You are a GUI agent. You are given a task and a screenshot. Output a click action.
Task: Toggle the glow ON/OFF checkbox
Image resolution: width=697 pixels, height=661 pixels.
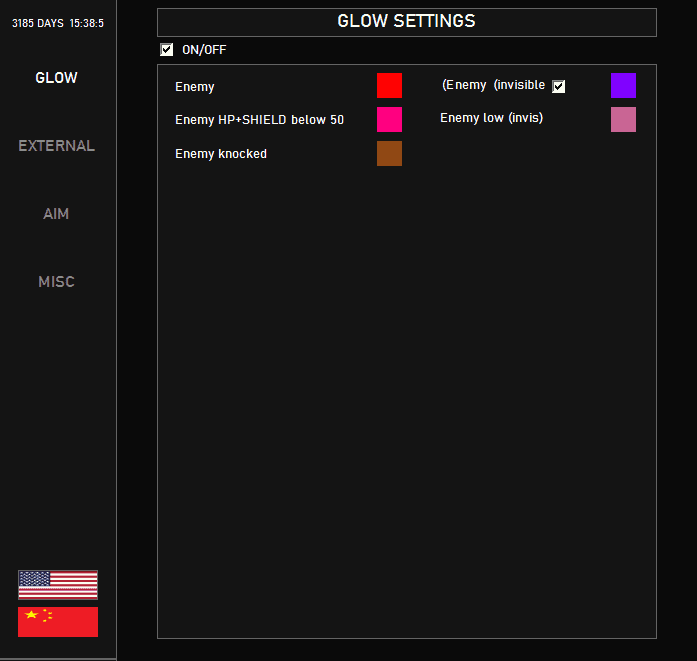click(167, 50)
